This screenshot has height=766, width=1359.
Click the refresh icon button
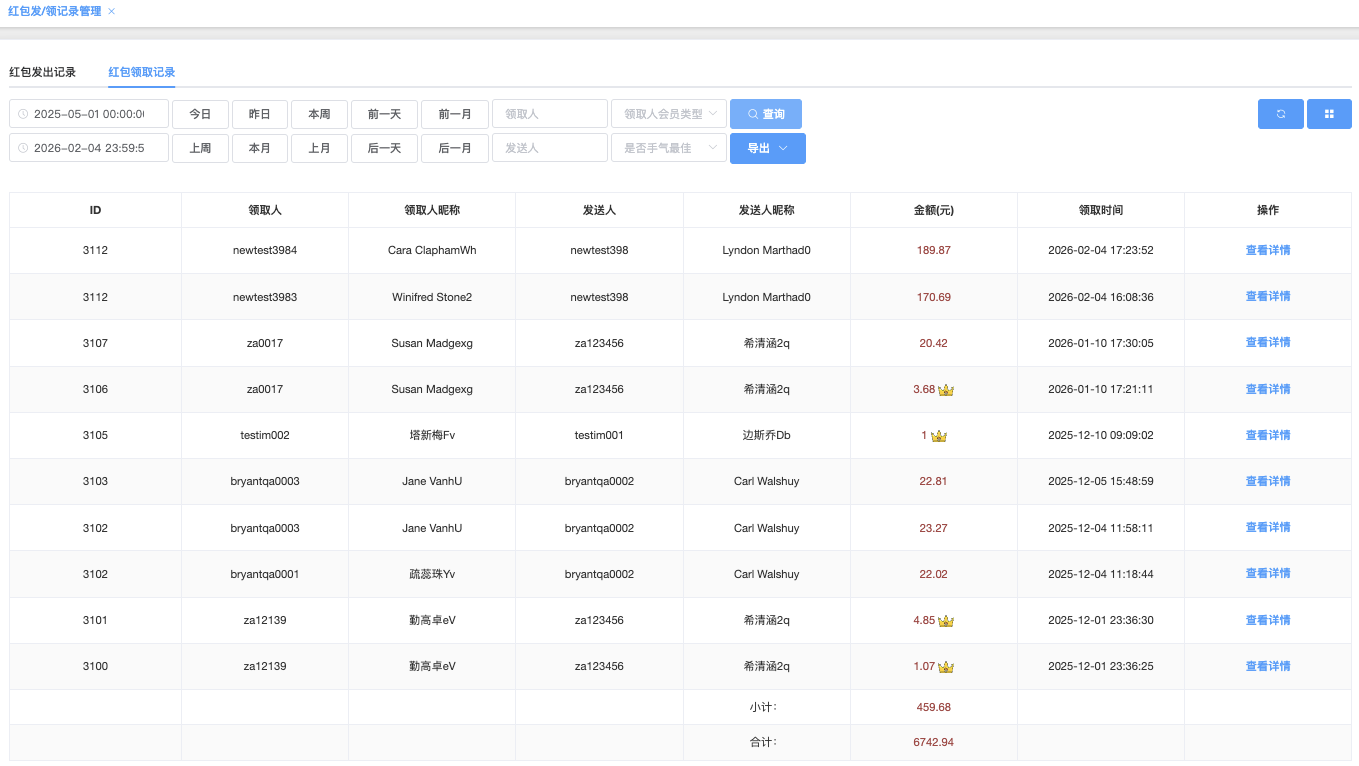pos(1280,114)
